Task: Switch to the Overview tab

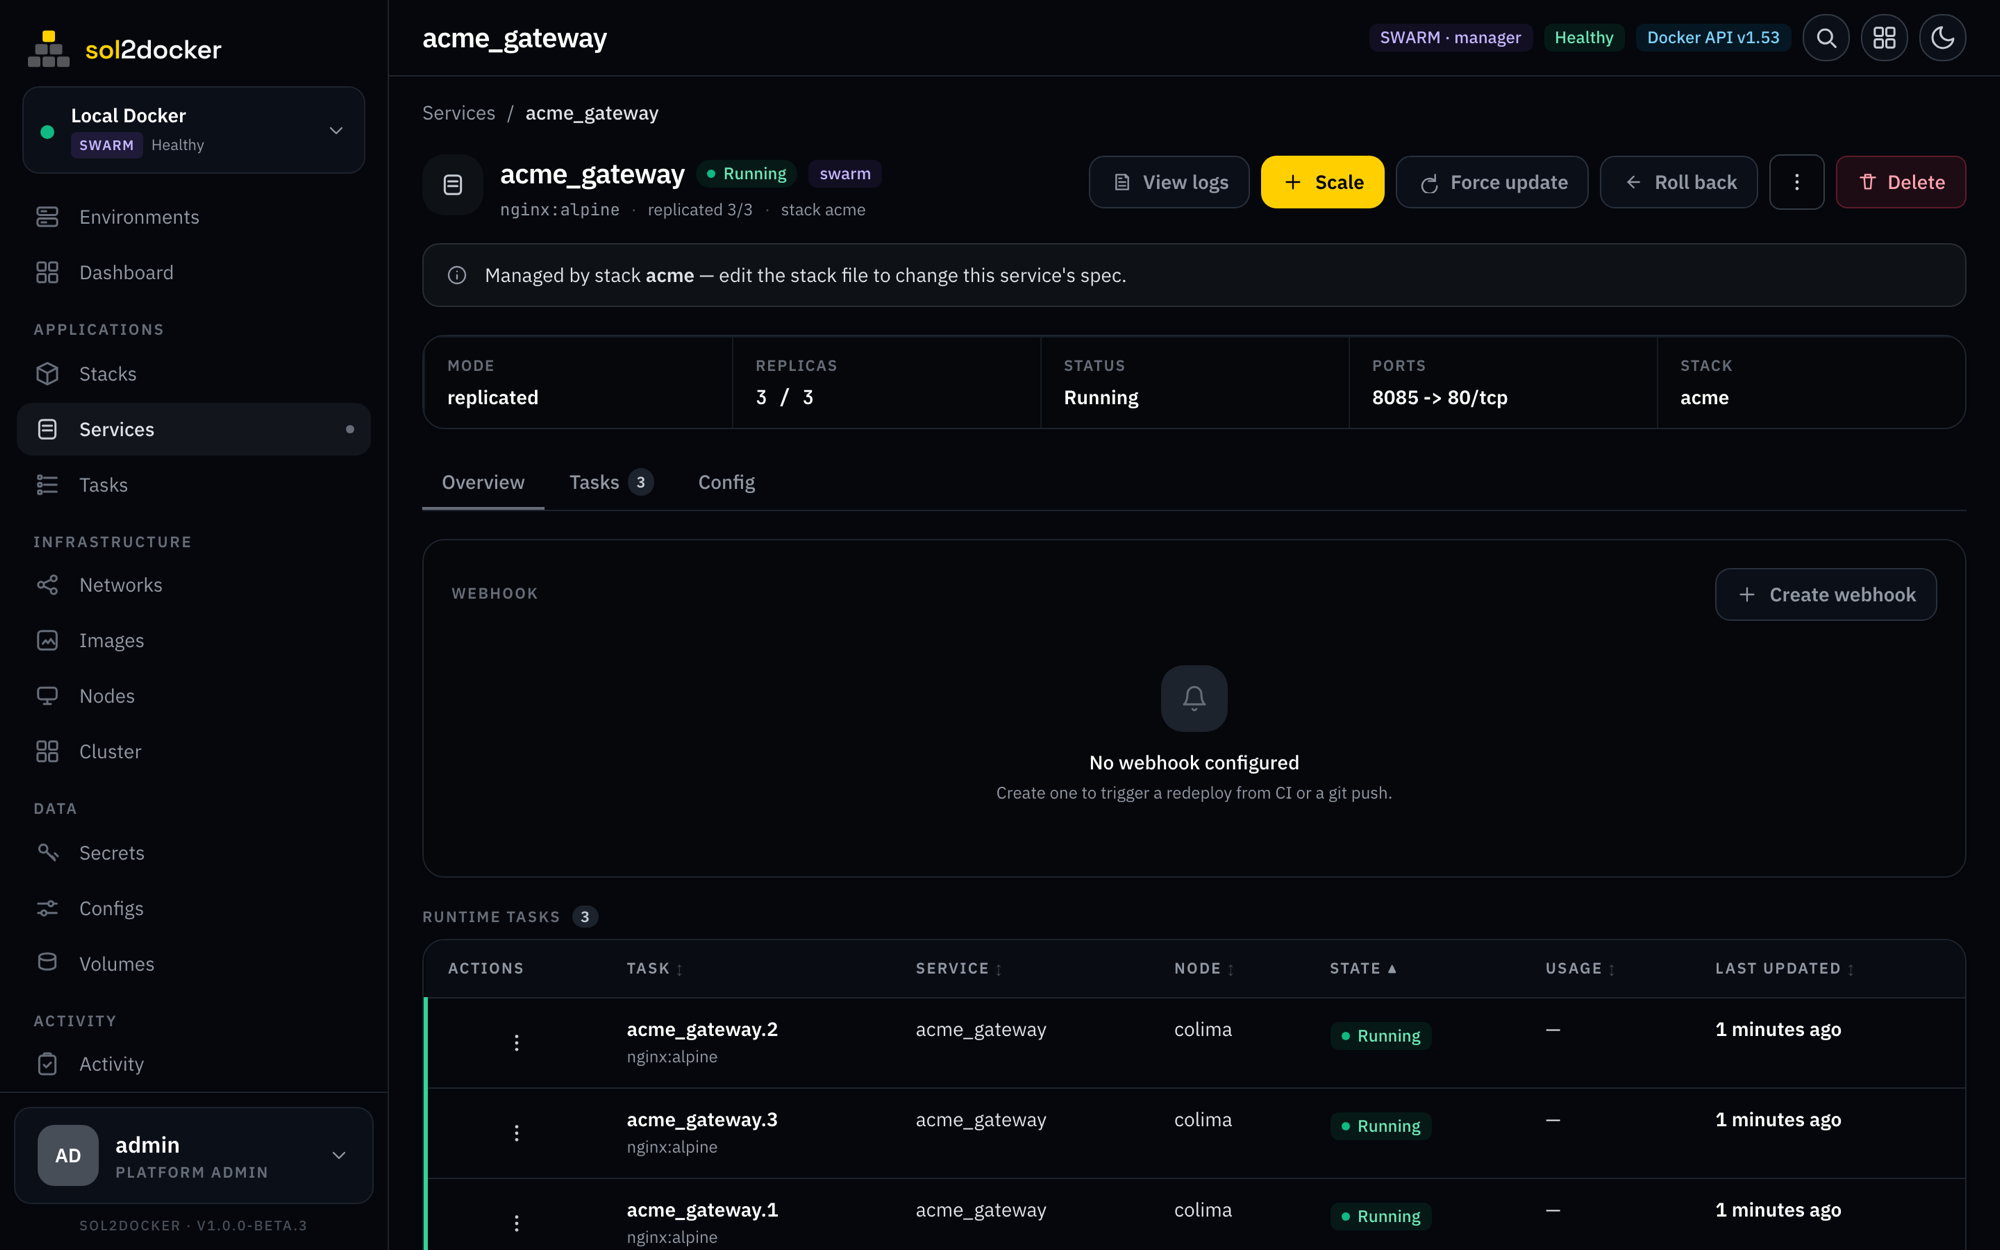Action: click(483, 482)
